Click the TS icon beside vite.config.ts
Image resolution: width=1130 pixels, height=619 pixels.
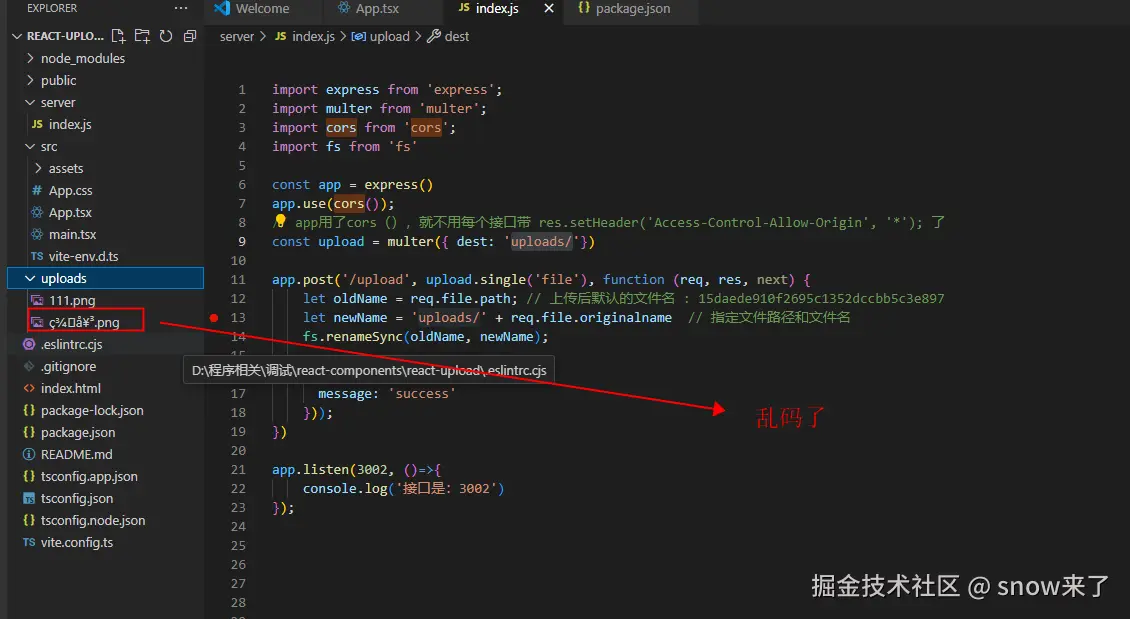point(29,543)
